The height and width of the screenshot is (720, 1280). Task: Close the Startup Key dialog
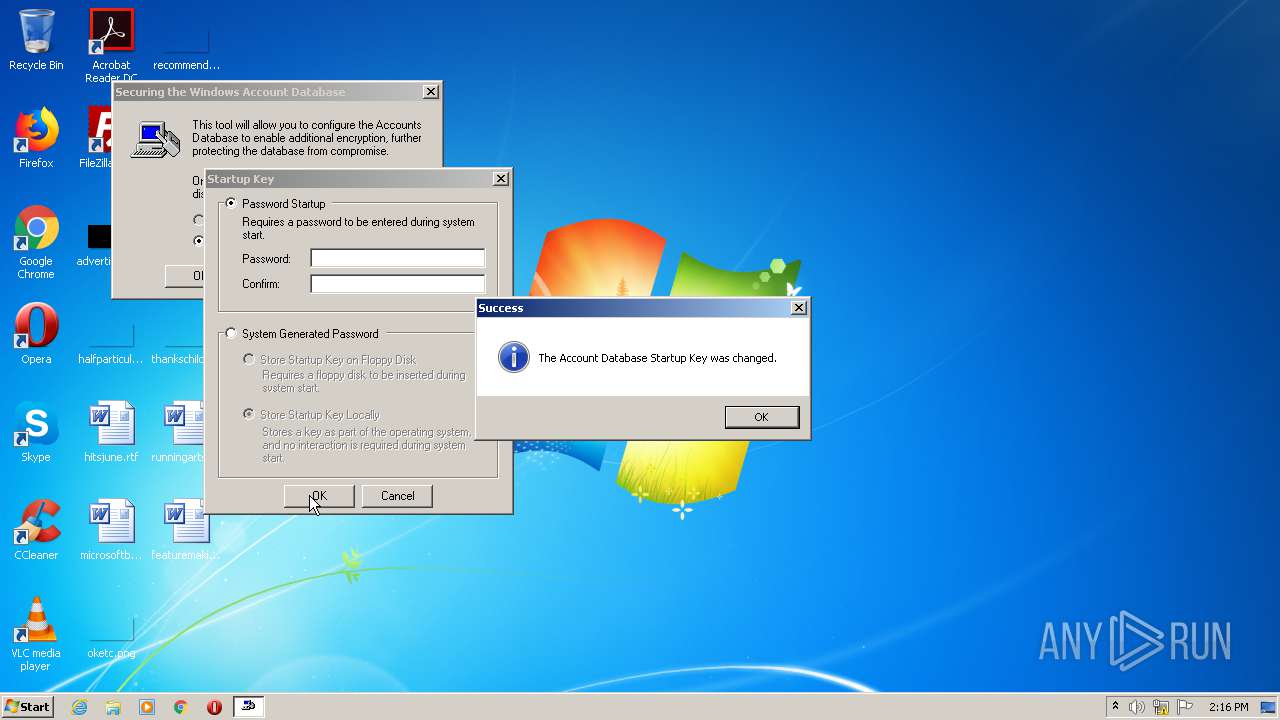coord(501,179)
